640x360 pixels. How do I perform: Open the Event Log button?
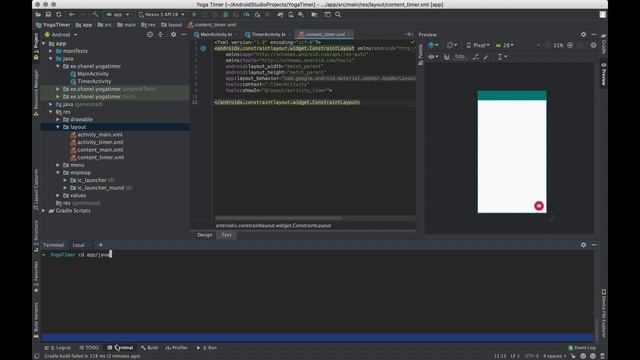point(582,348)
